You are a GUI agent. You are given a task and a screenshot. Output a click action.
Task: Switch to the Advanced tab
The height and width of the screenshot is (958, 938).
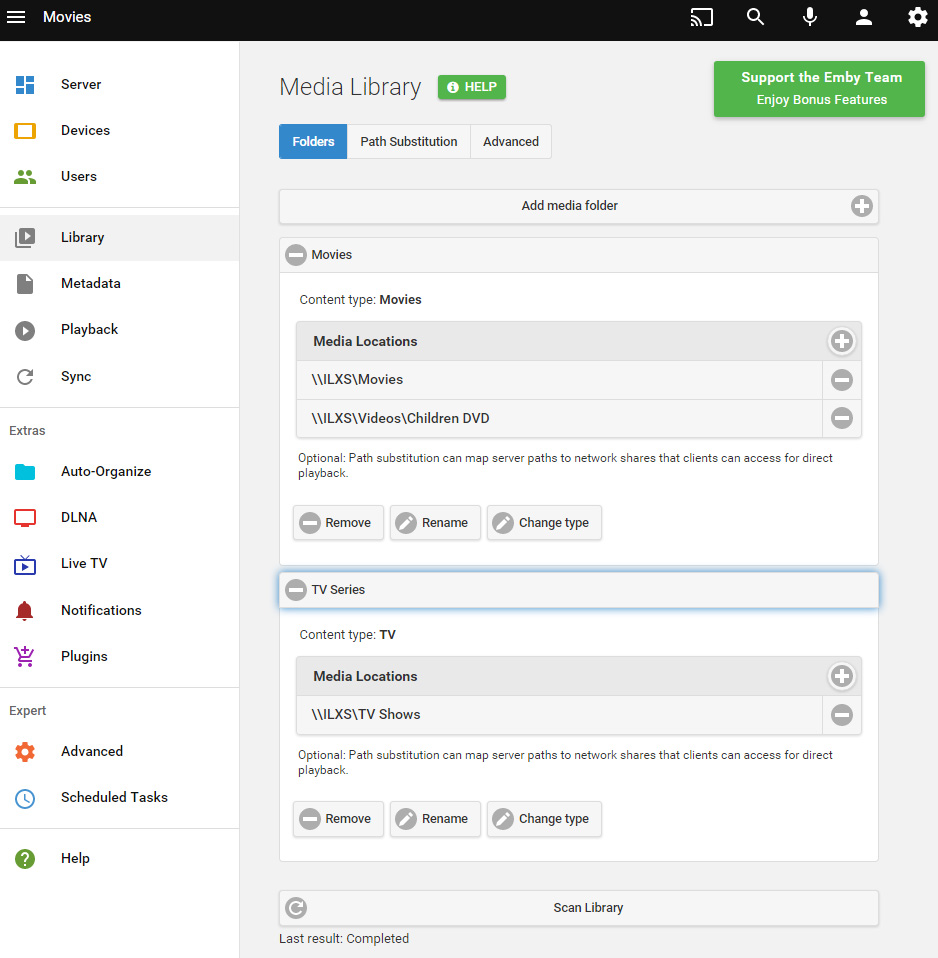(510, 142)
